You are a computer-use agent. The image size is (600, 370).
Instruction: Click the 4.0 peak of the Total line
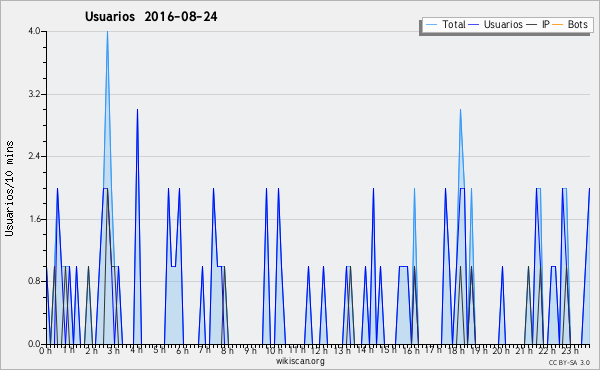coord(107,32)
